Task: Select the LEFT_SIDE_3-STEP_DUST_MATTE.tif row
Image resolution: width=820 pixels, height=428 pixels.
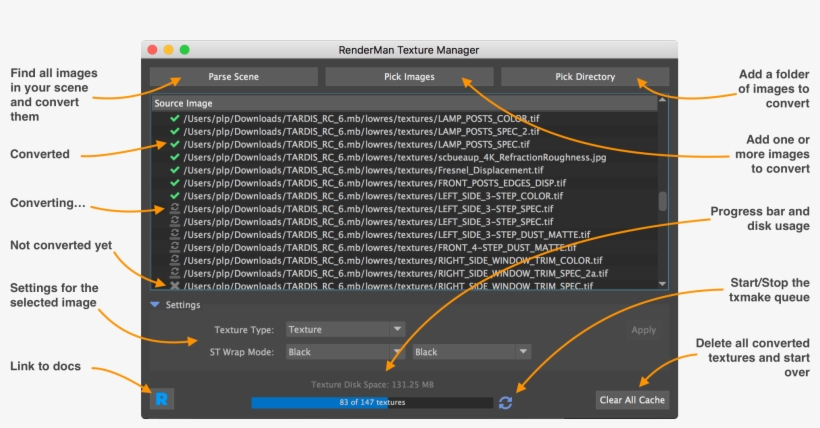Action: point(405,234)
